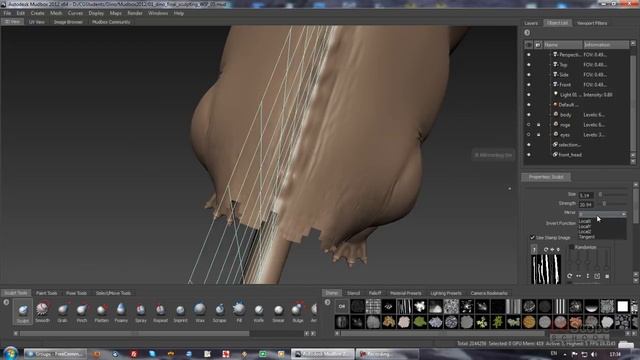640x360 pixels.
Task: Open the Windows Start menu
Action: click(10, 353)
